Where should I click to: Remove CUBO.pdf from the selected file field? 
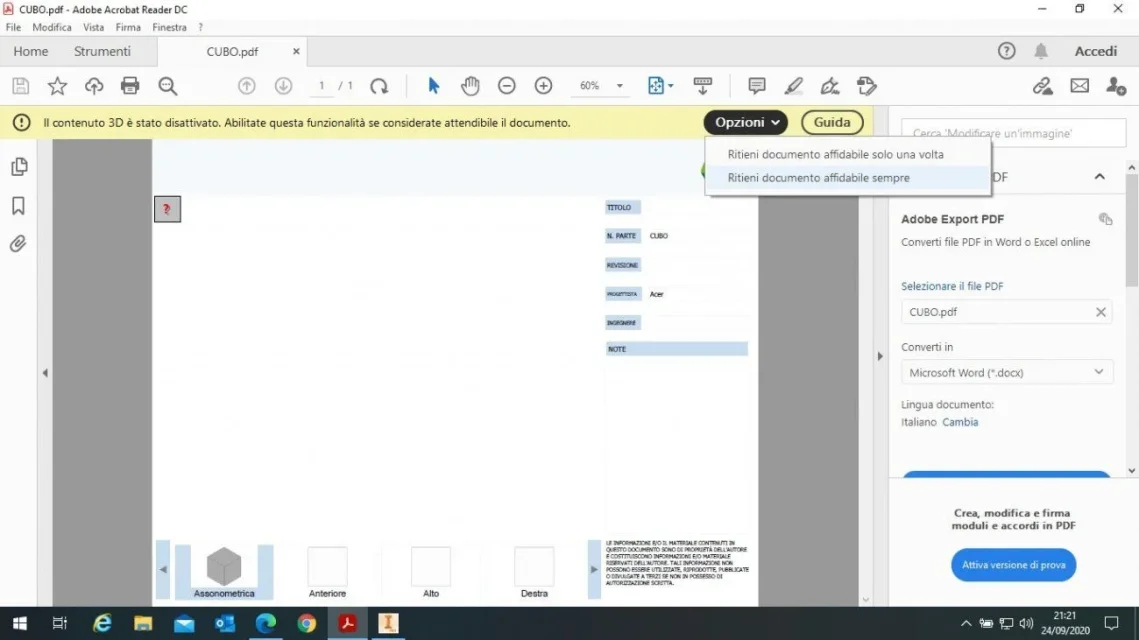click(1101, 312)
